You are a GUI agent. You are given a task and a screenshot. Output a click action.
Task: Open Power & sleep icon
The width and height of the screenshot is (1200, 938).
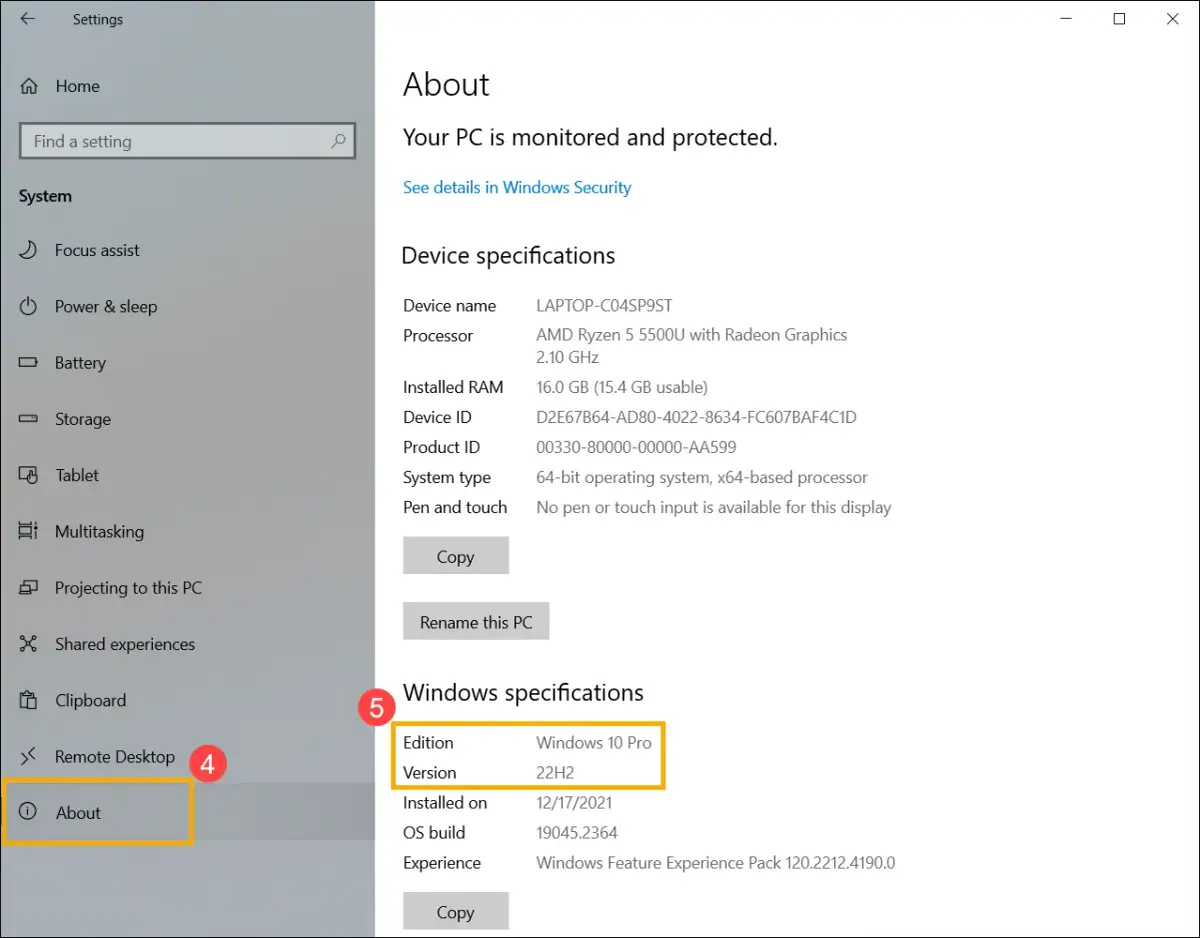click(x=29, y=306)
